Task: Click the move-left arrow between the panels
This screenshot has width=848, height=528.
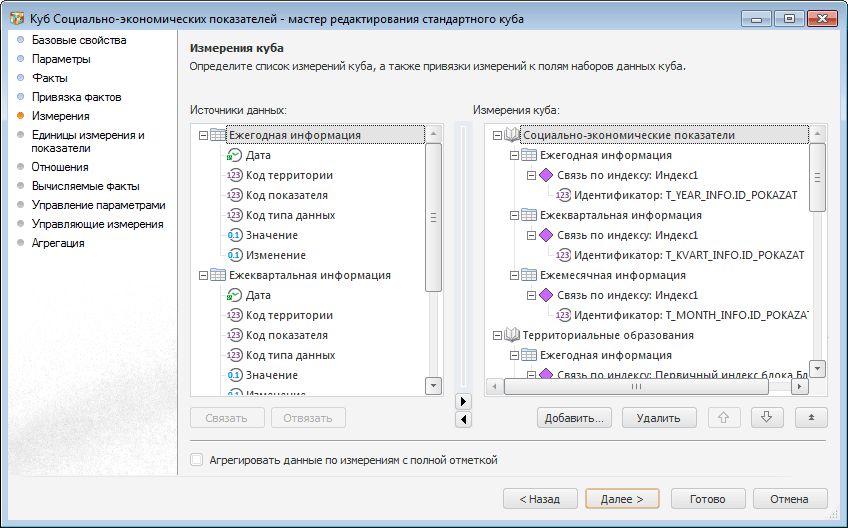Action: (x=462, y=419)
